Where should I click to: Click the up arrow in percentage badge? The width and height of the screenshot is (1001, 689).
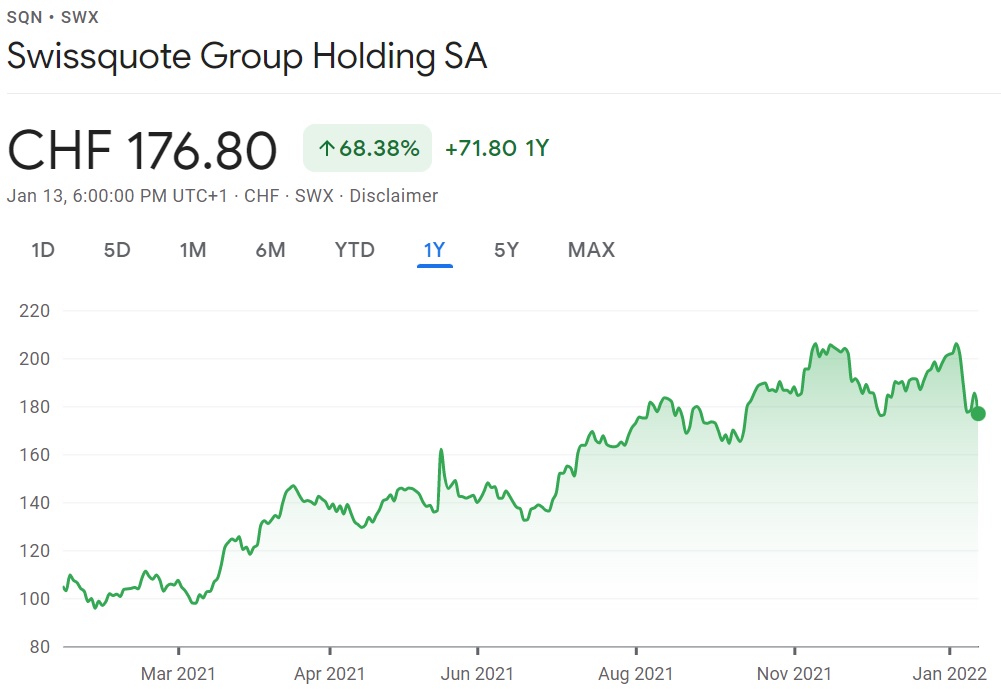point(326,149)
